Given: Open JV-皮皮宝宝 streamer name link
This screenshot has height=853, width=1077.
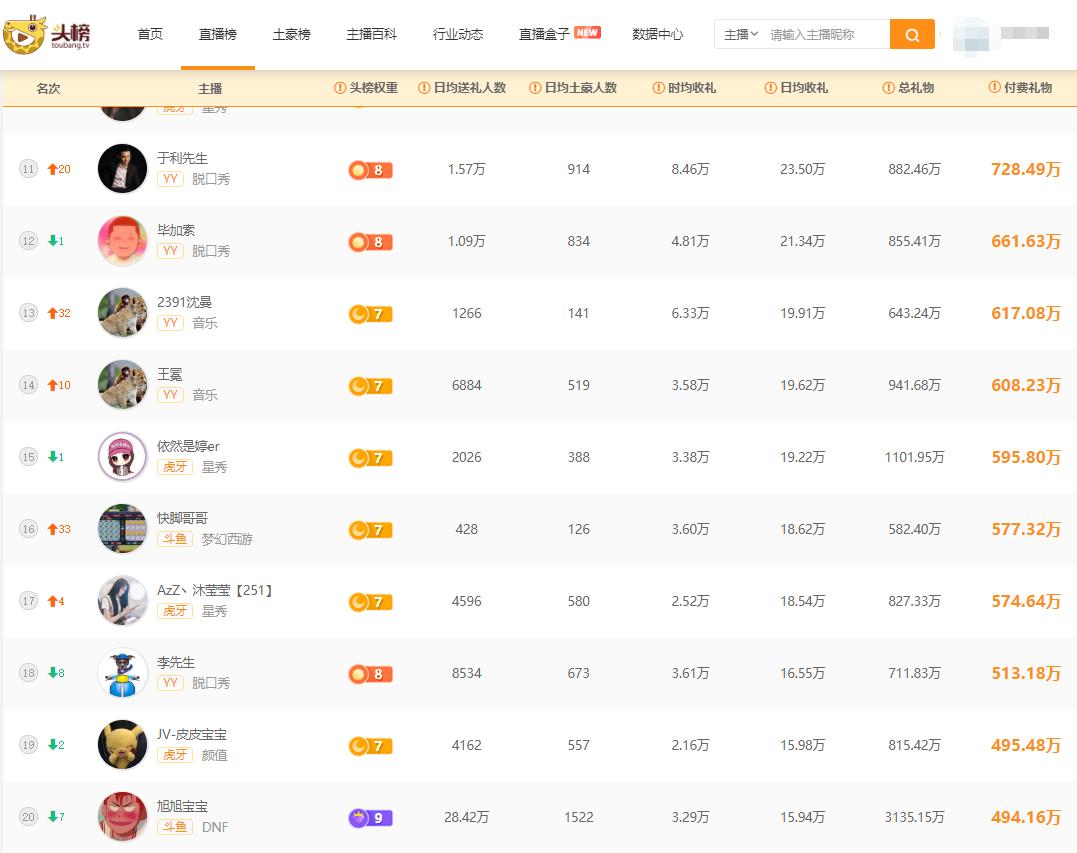Looking at the screenshot, I should coord(192,734).
